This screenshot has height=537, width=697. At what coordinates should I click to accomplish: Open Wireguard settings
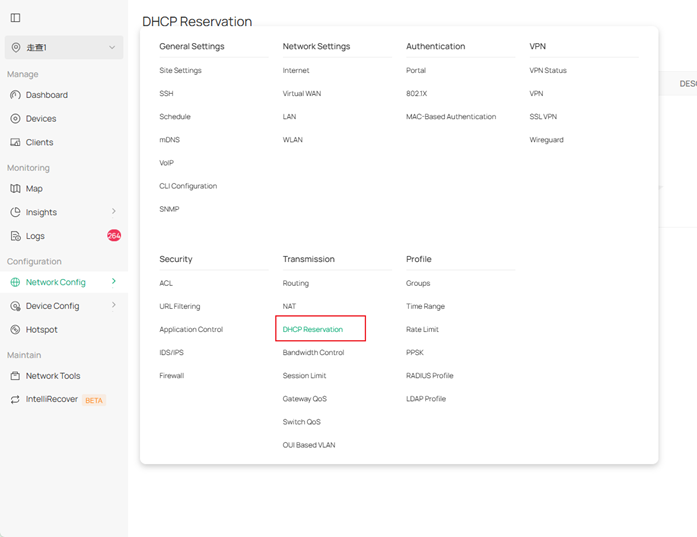[x=546, y=140]
